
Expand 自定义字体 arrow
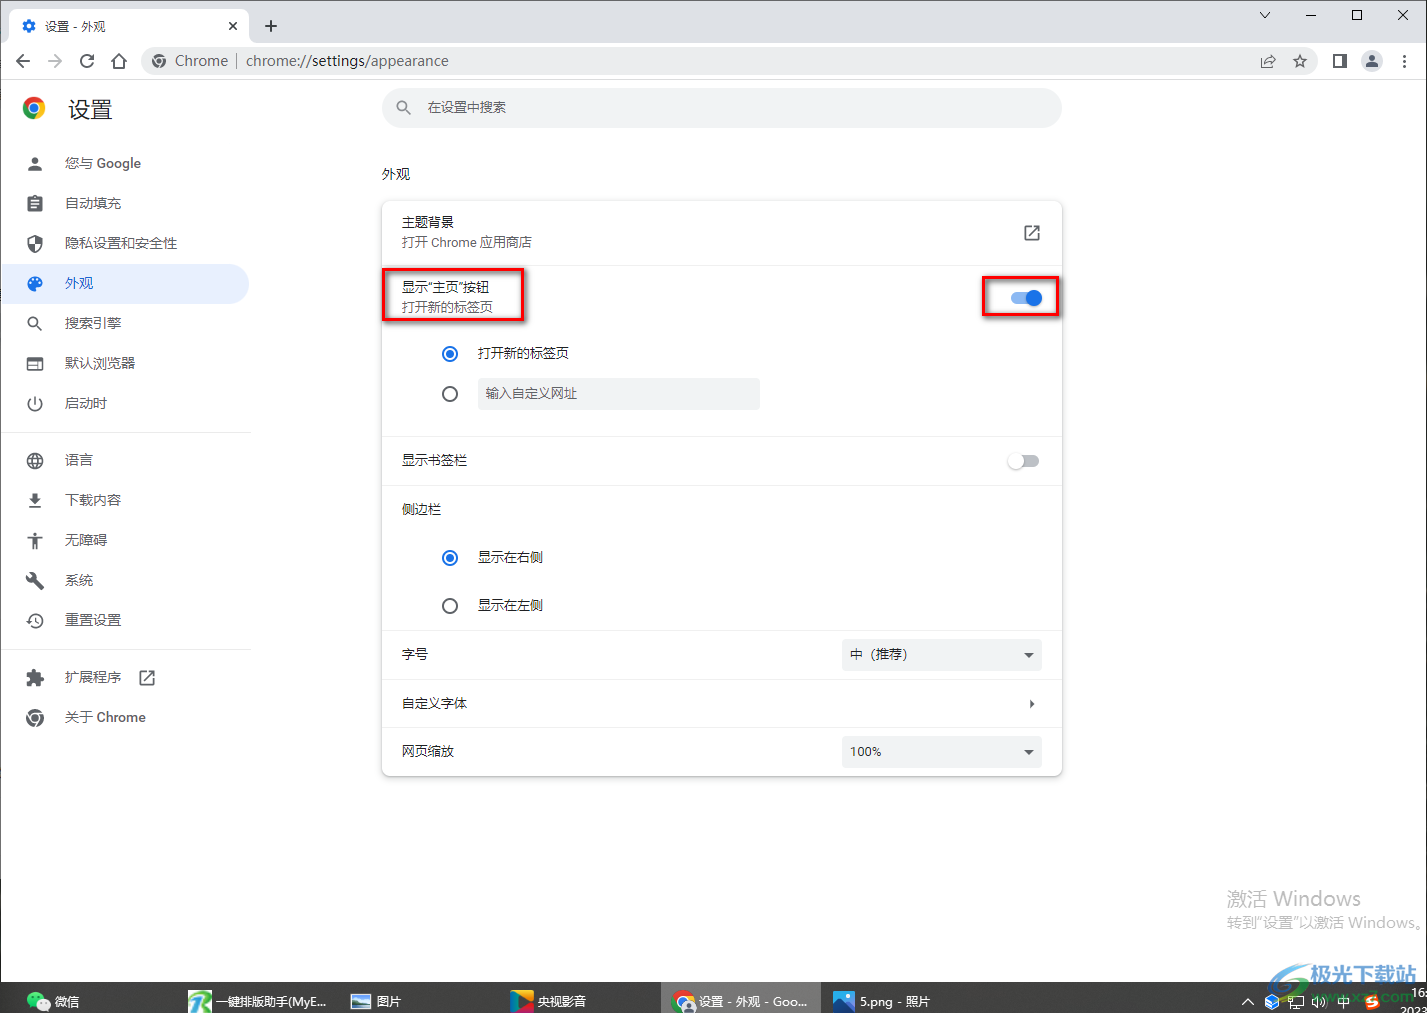tap(1032, 704)
